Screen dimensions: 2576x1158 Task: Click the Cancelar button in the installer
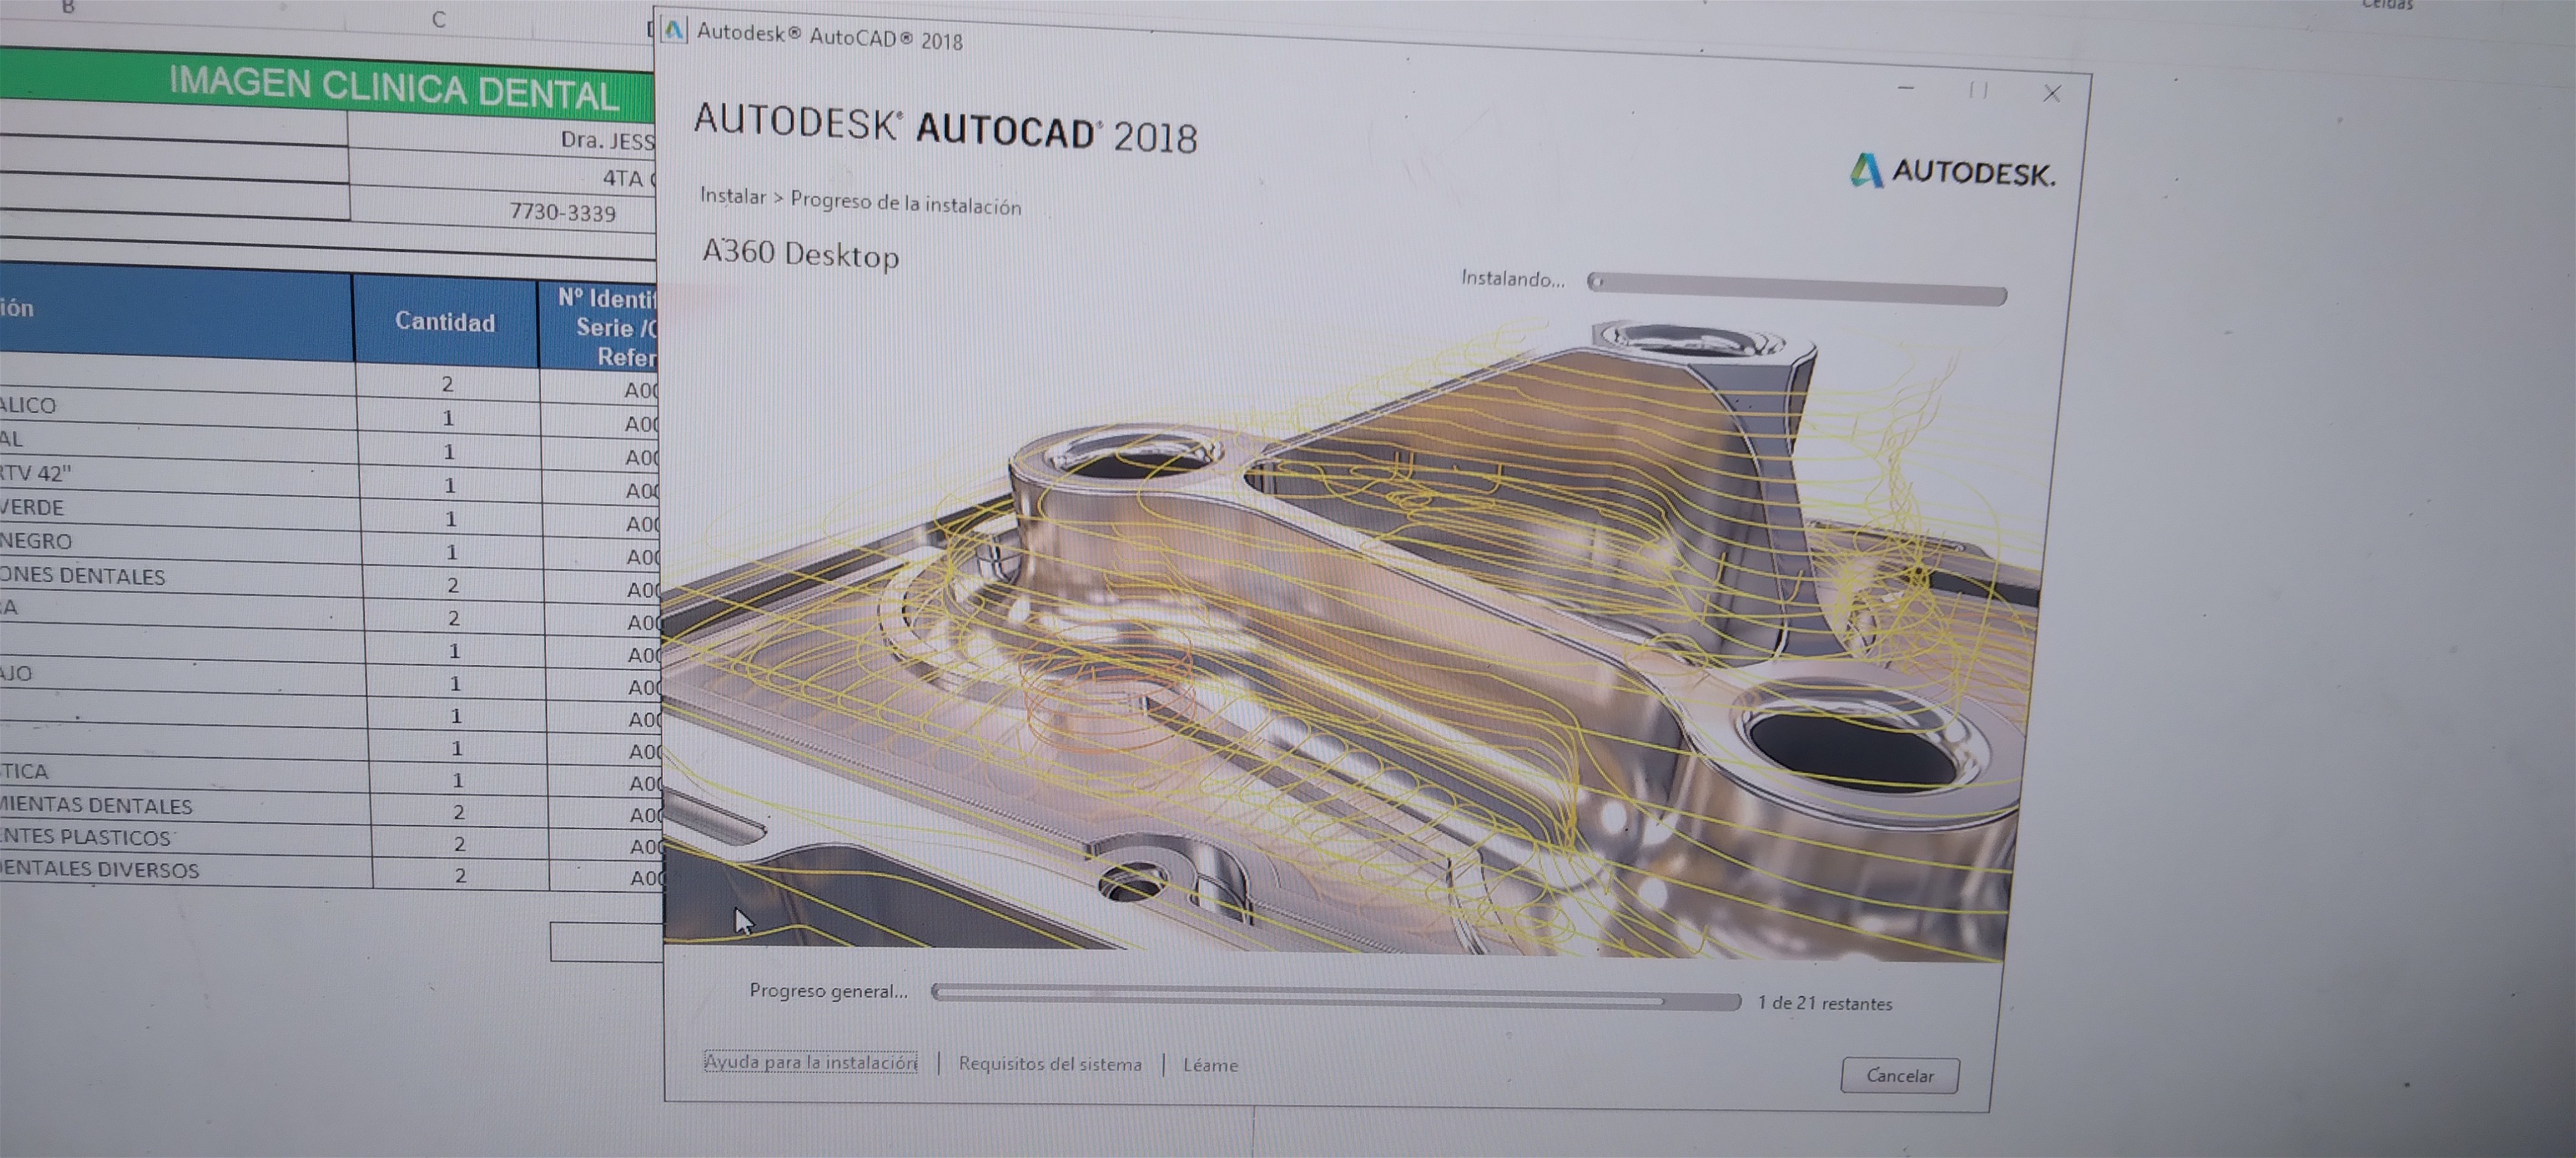[x=1899, y=1075]
